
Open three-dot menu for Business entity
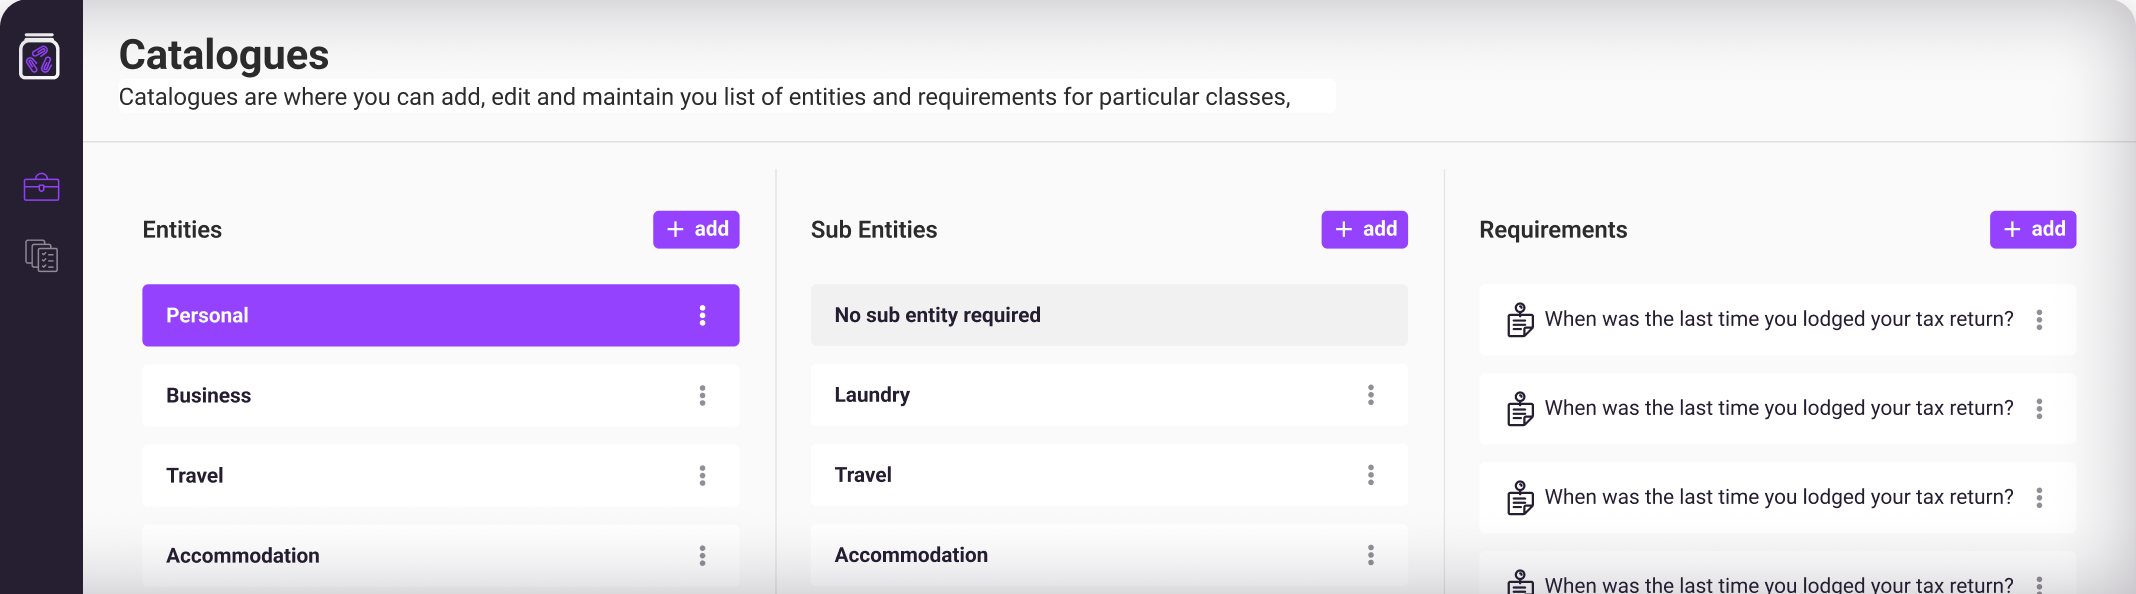coord(702,396)
